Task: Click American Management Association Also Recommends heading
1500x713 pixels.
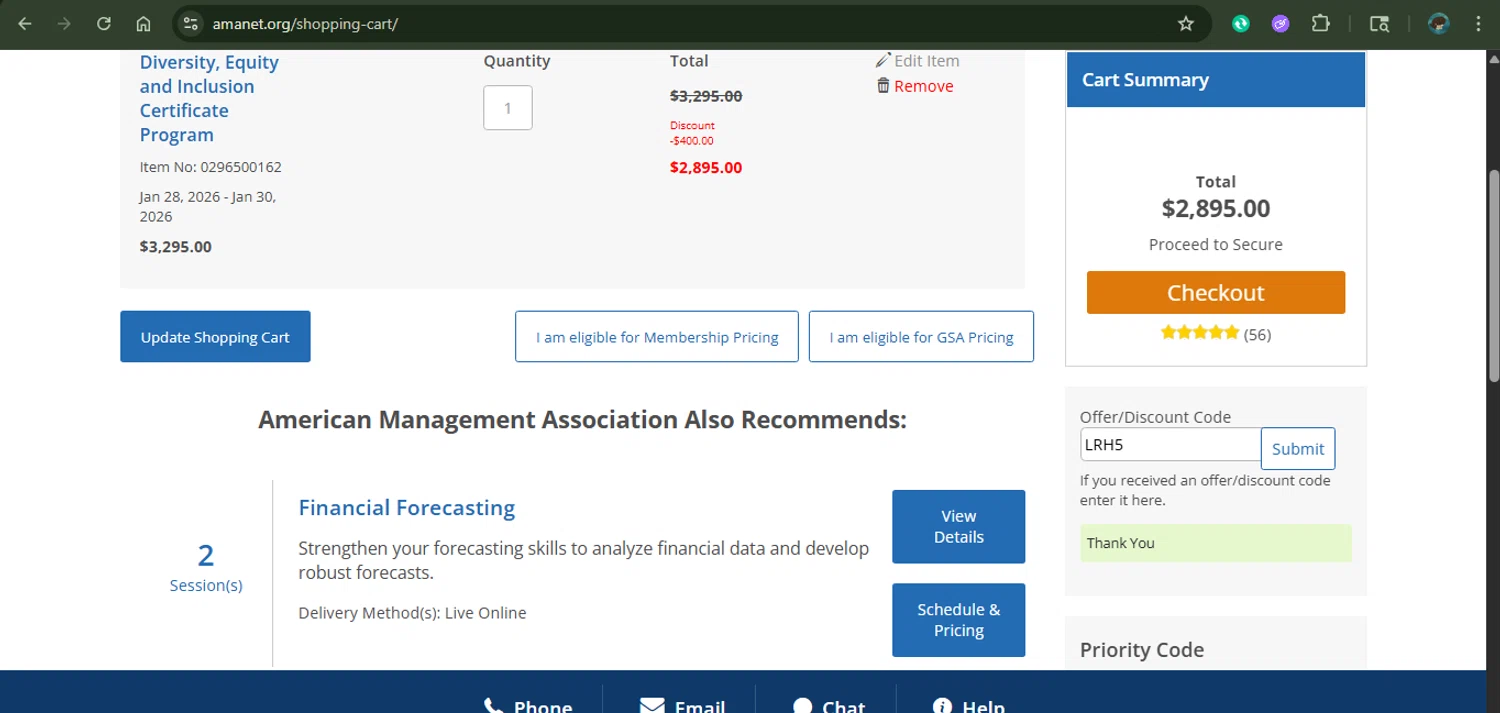Action: point(582,419)
